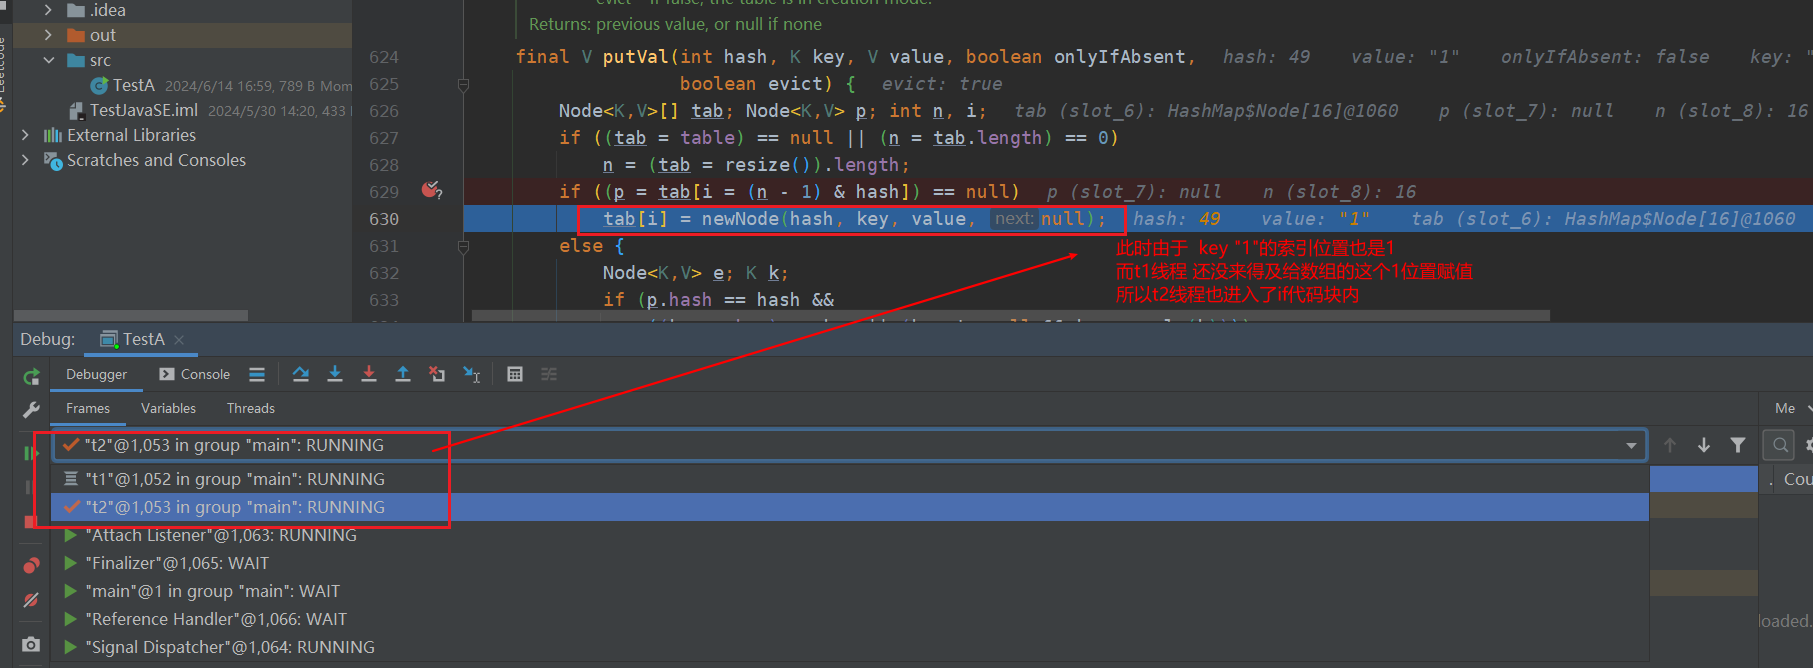Click the Step Out arrow icon
Screen dimensions: 1813x668
(x=403, y=374)
